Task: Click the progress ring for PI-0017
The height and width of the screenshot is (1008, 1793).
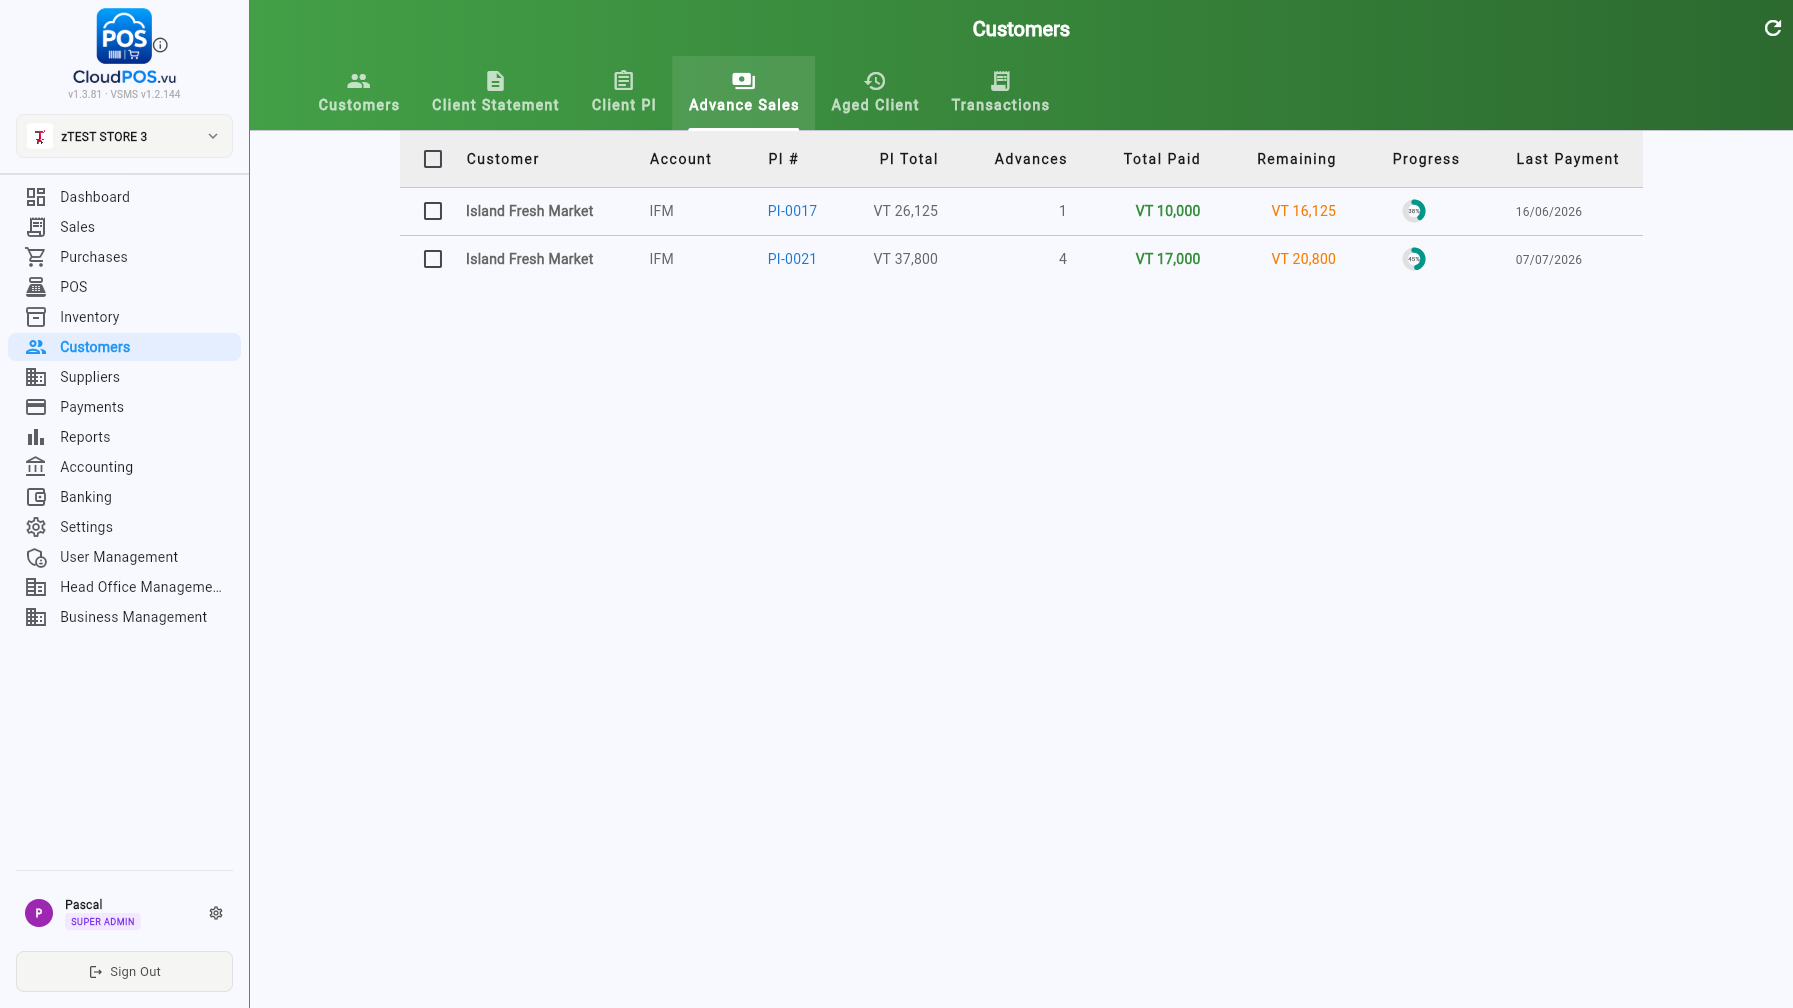Action: point(1414,211)
